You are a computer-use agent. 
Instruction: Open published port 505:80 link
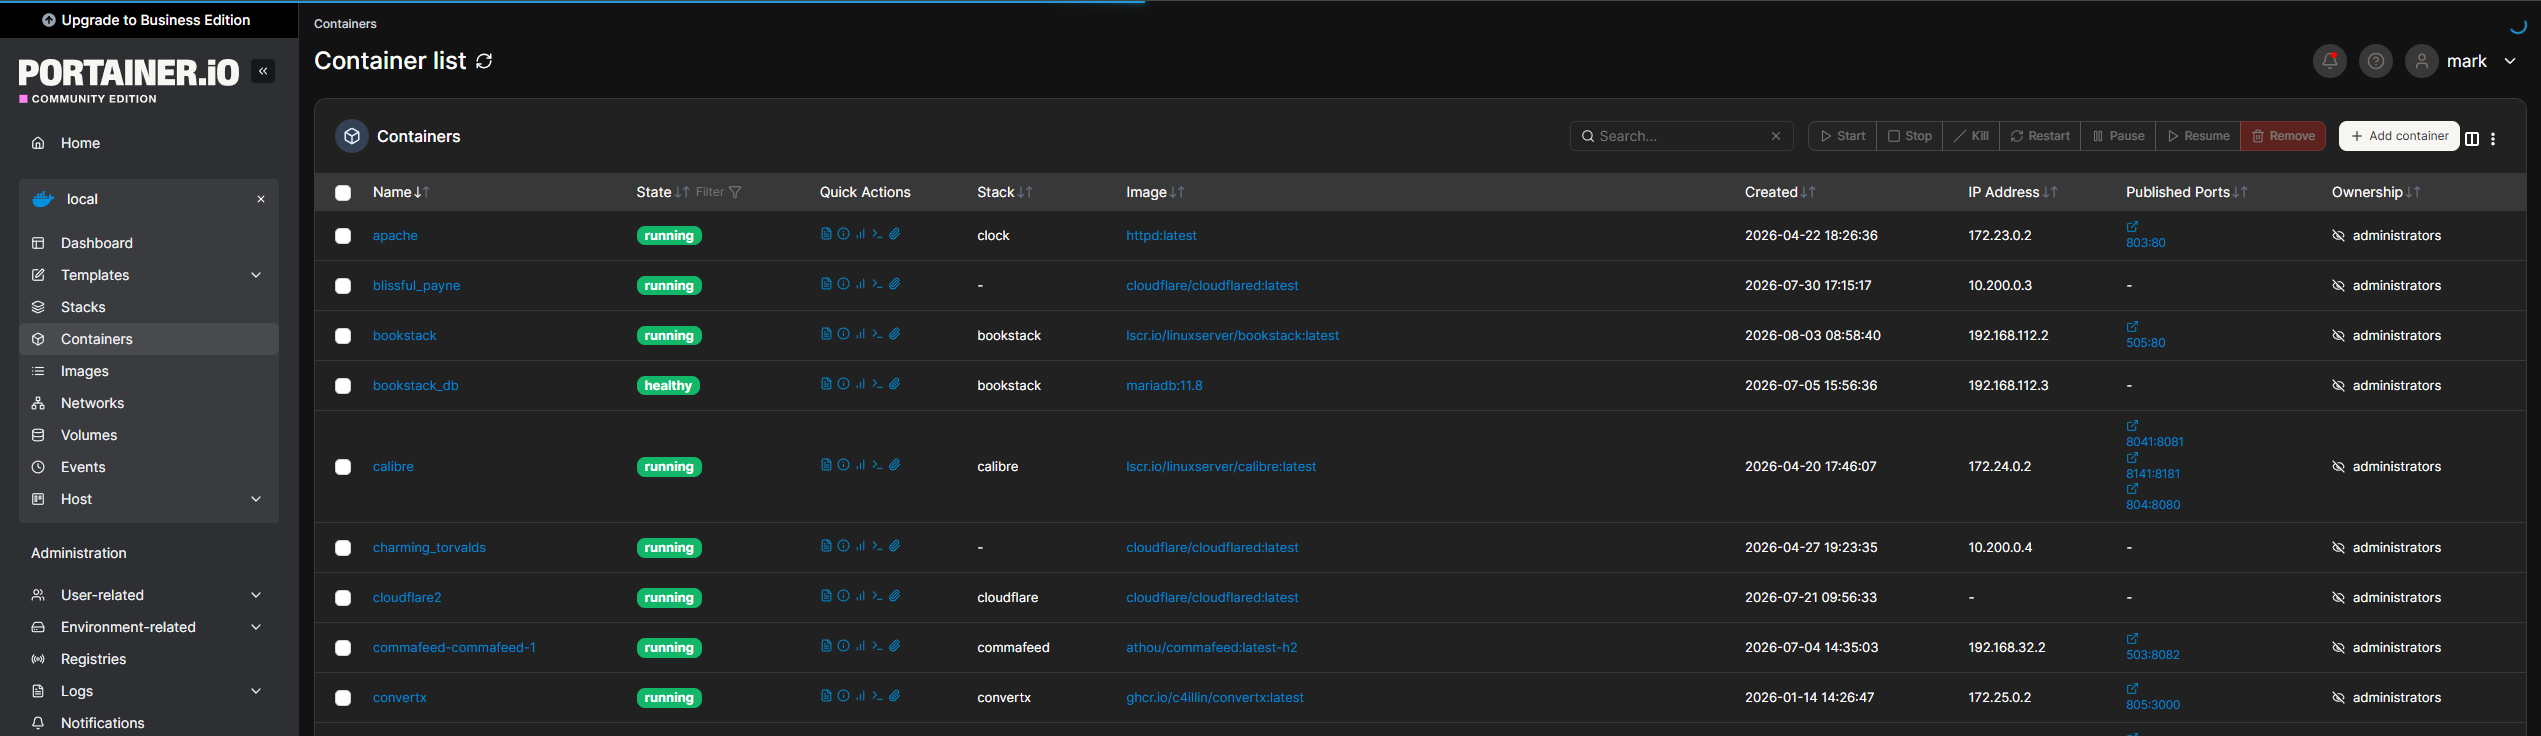click(2145, 343)
